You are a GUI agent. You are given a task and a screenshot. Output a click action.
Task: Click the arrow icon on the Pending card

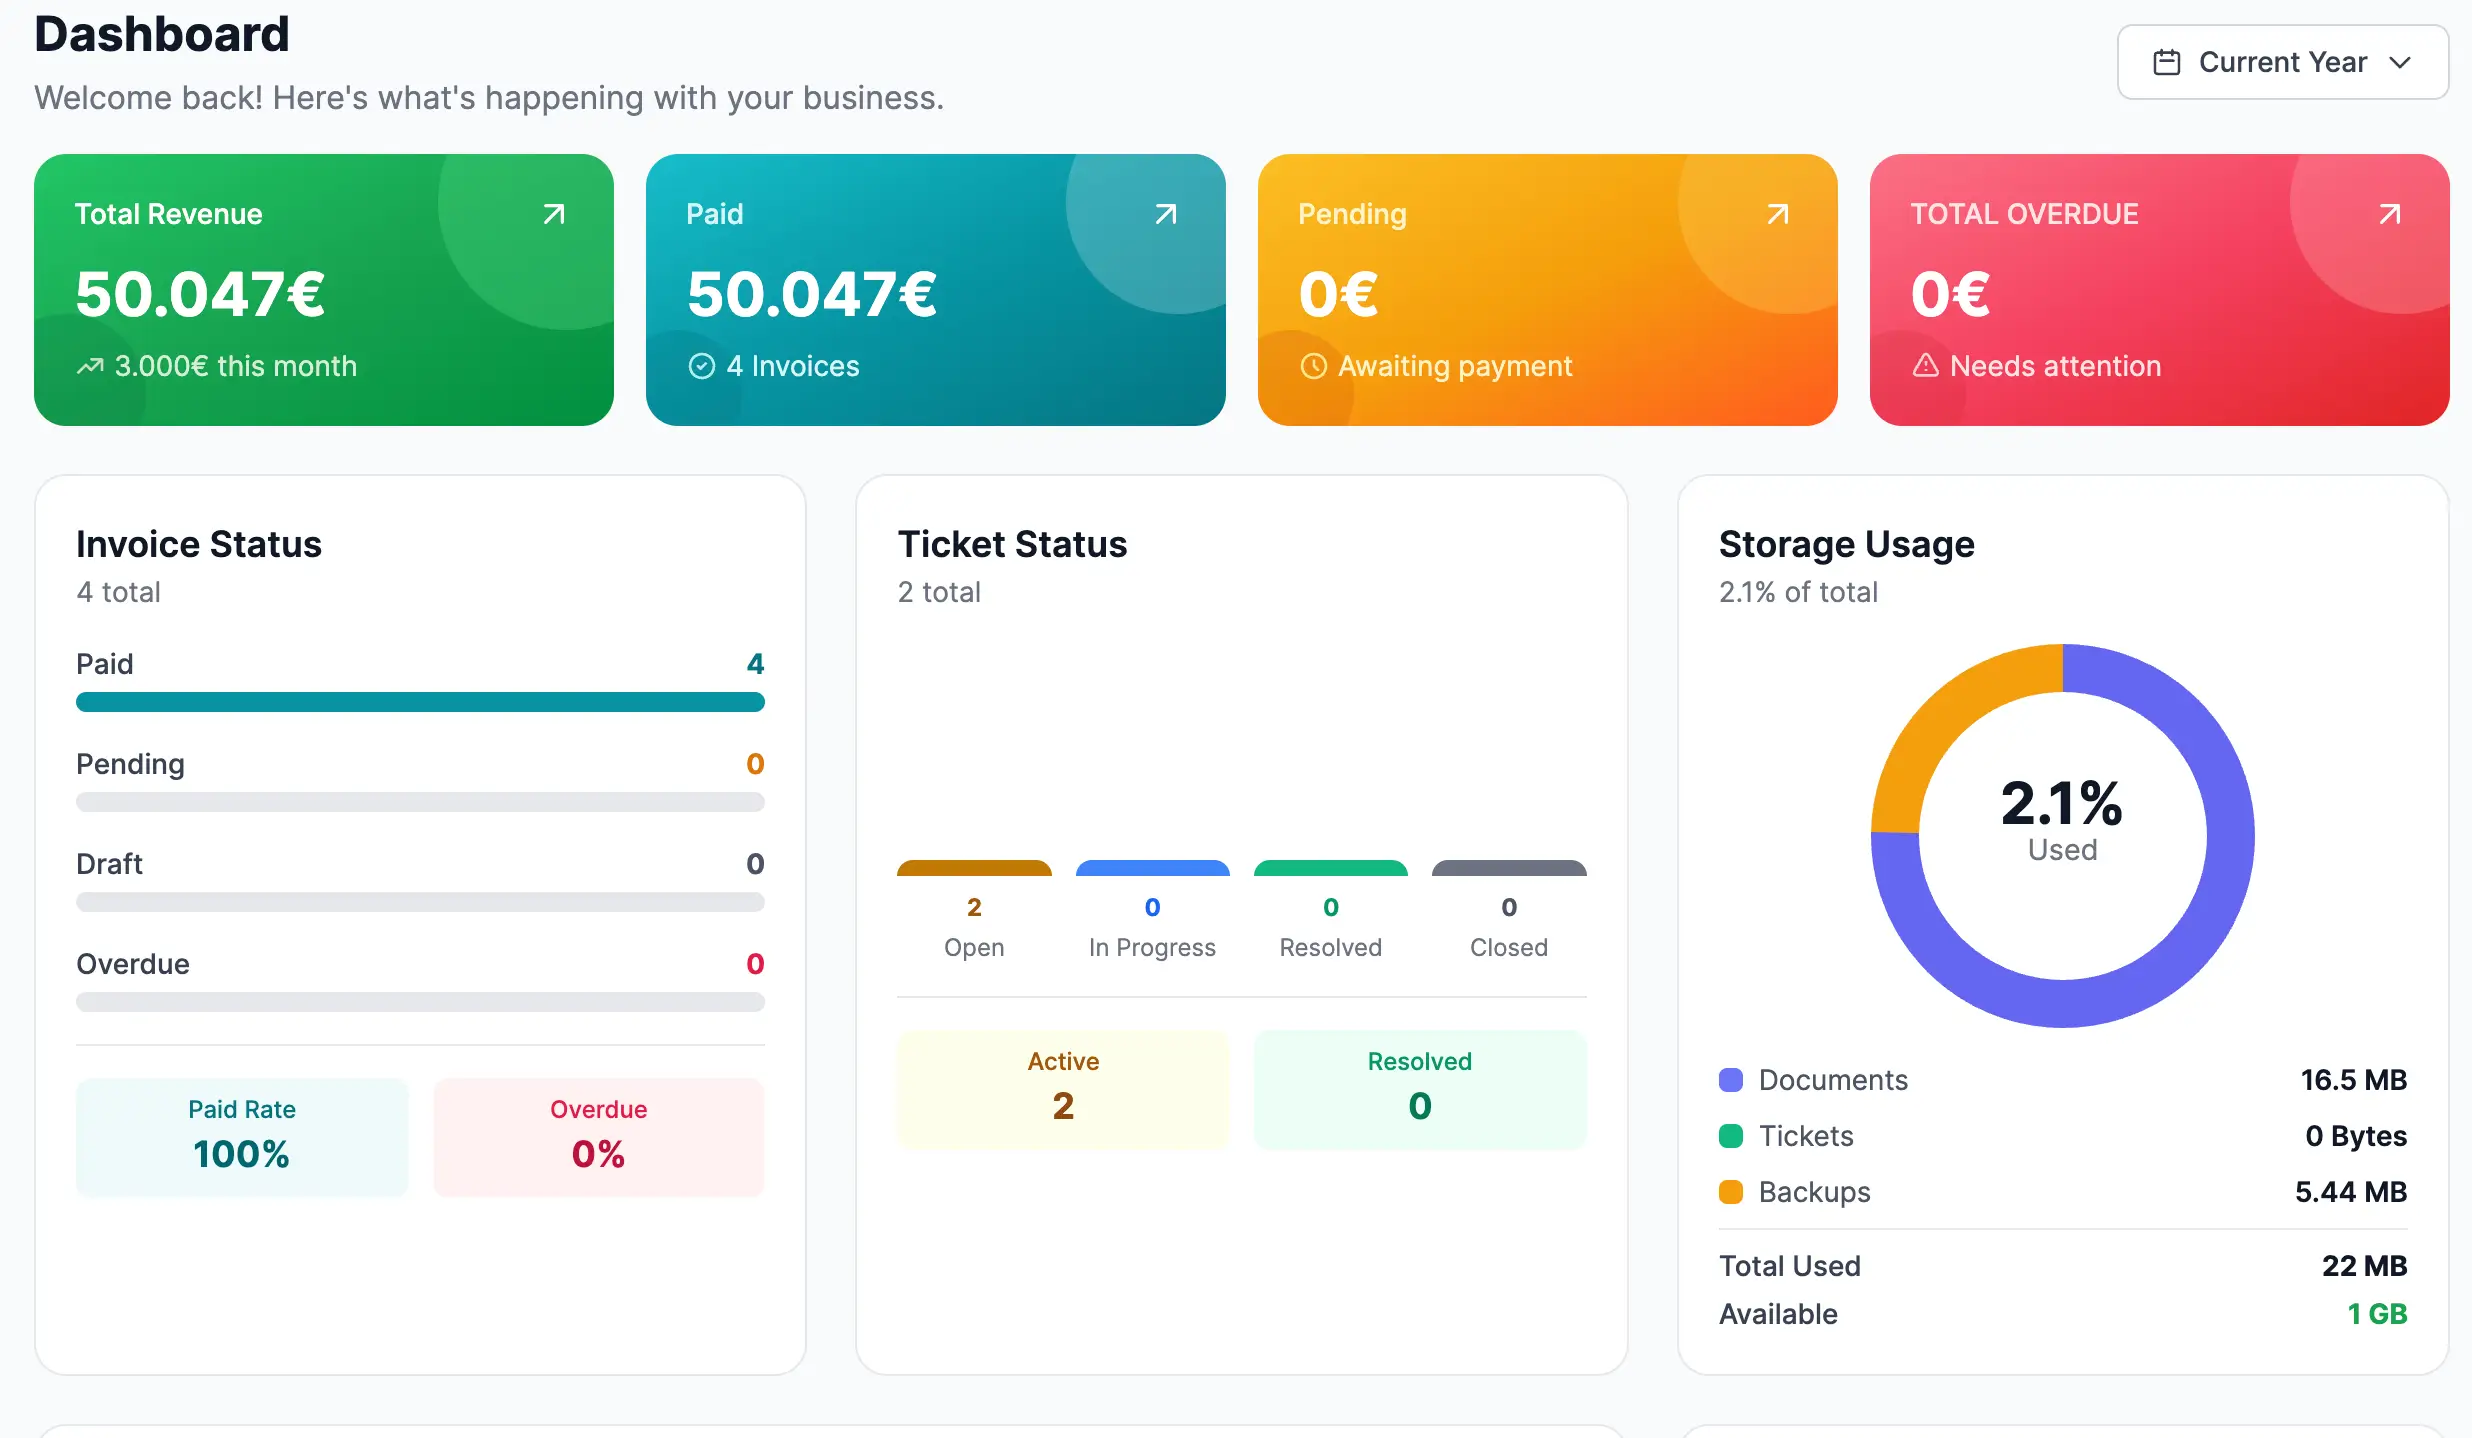click(1778, 213)
